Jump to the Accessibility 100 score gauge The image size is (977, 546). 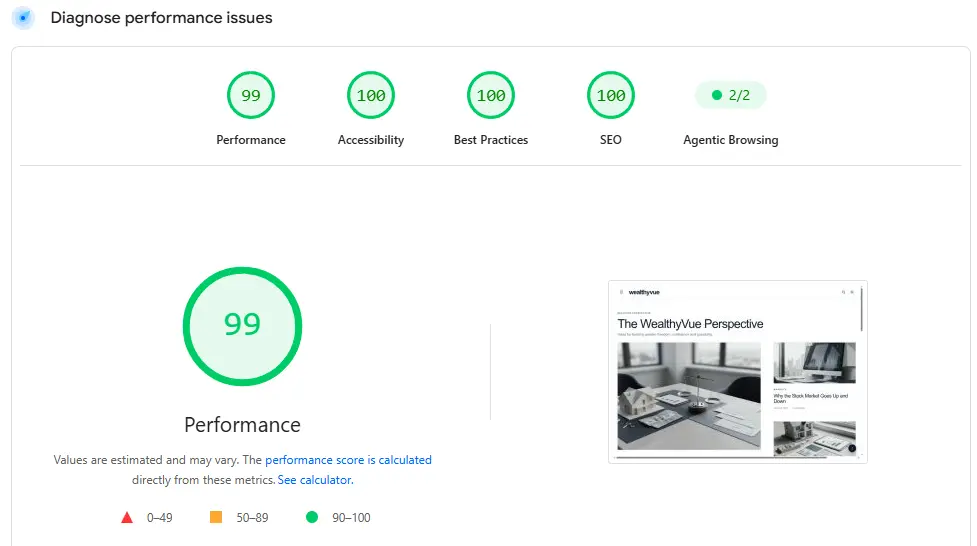[371, 95]
